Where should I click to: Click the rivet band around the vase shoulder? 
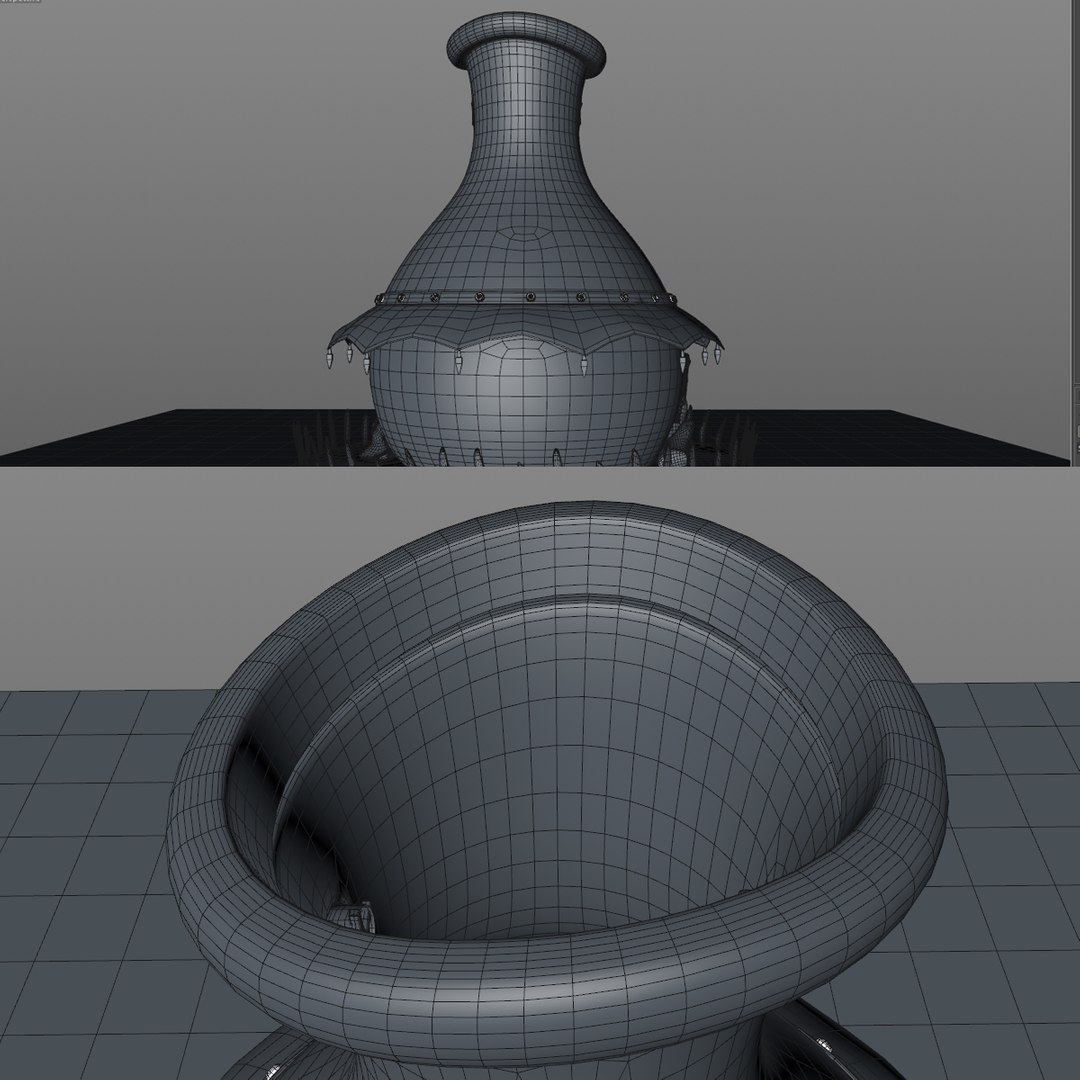[526, 298]
